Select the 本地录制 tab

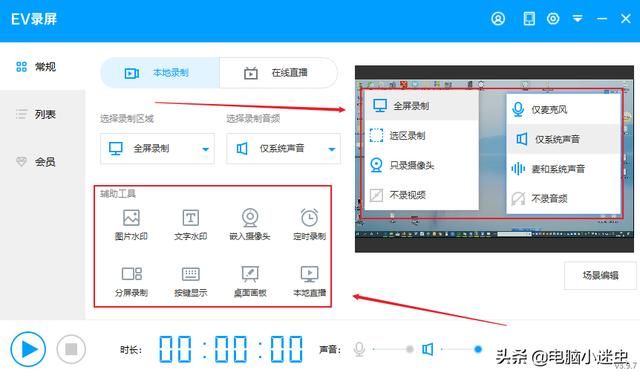[x=160, y=73]
